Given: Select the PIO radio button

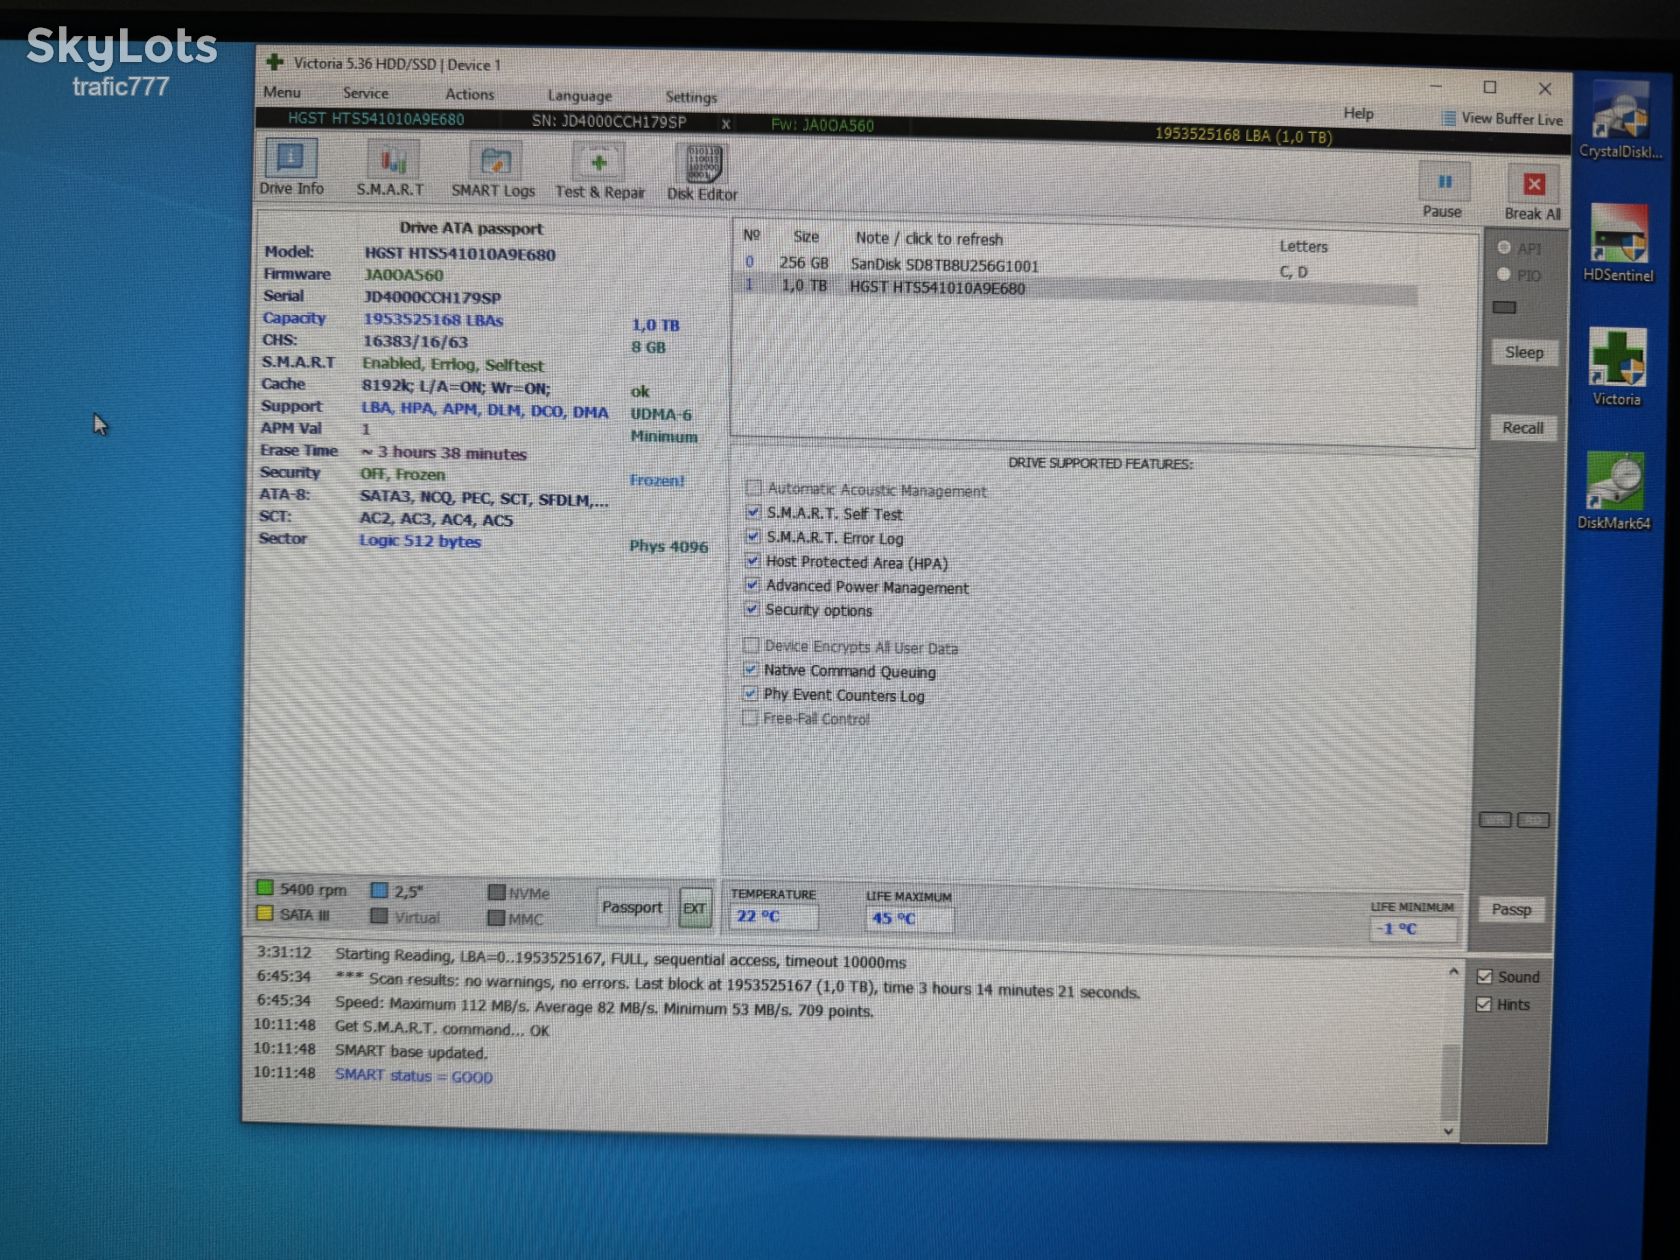Looking at the screenshot, I should coord(1503,274).
